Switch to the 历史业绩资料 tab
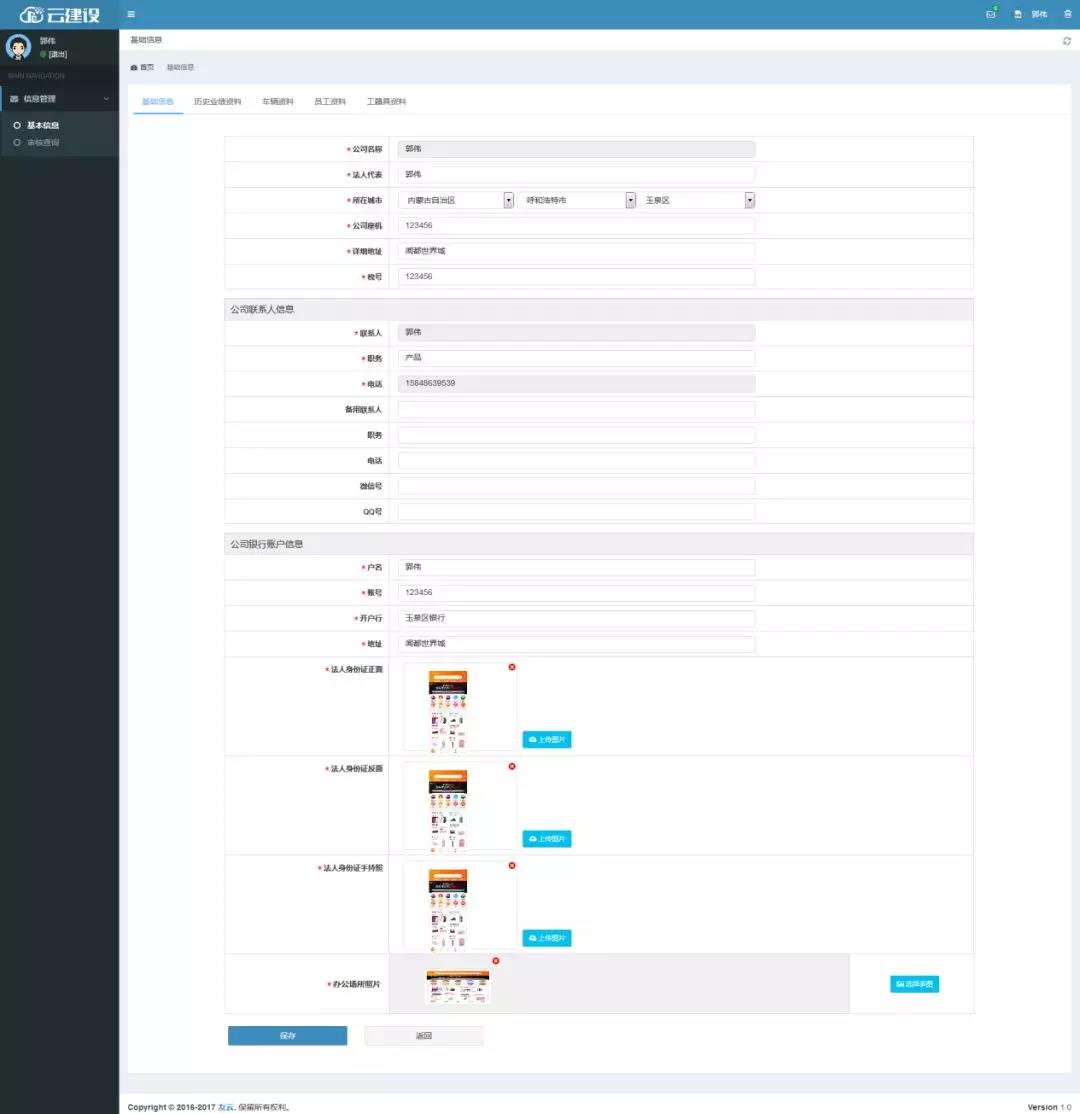Viewport: 1080px width, 1114px height. [217, 102]
